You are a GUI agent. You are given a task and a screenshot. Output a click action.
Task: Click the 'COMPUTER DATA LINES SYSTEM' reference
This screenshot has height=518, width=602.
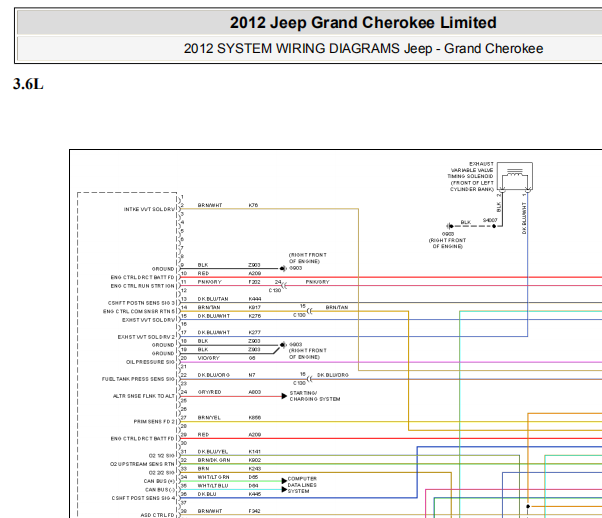tap(302, 485)
